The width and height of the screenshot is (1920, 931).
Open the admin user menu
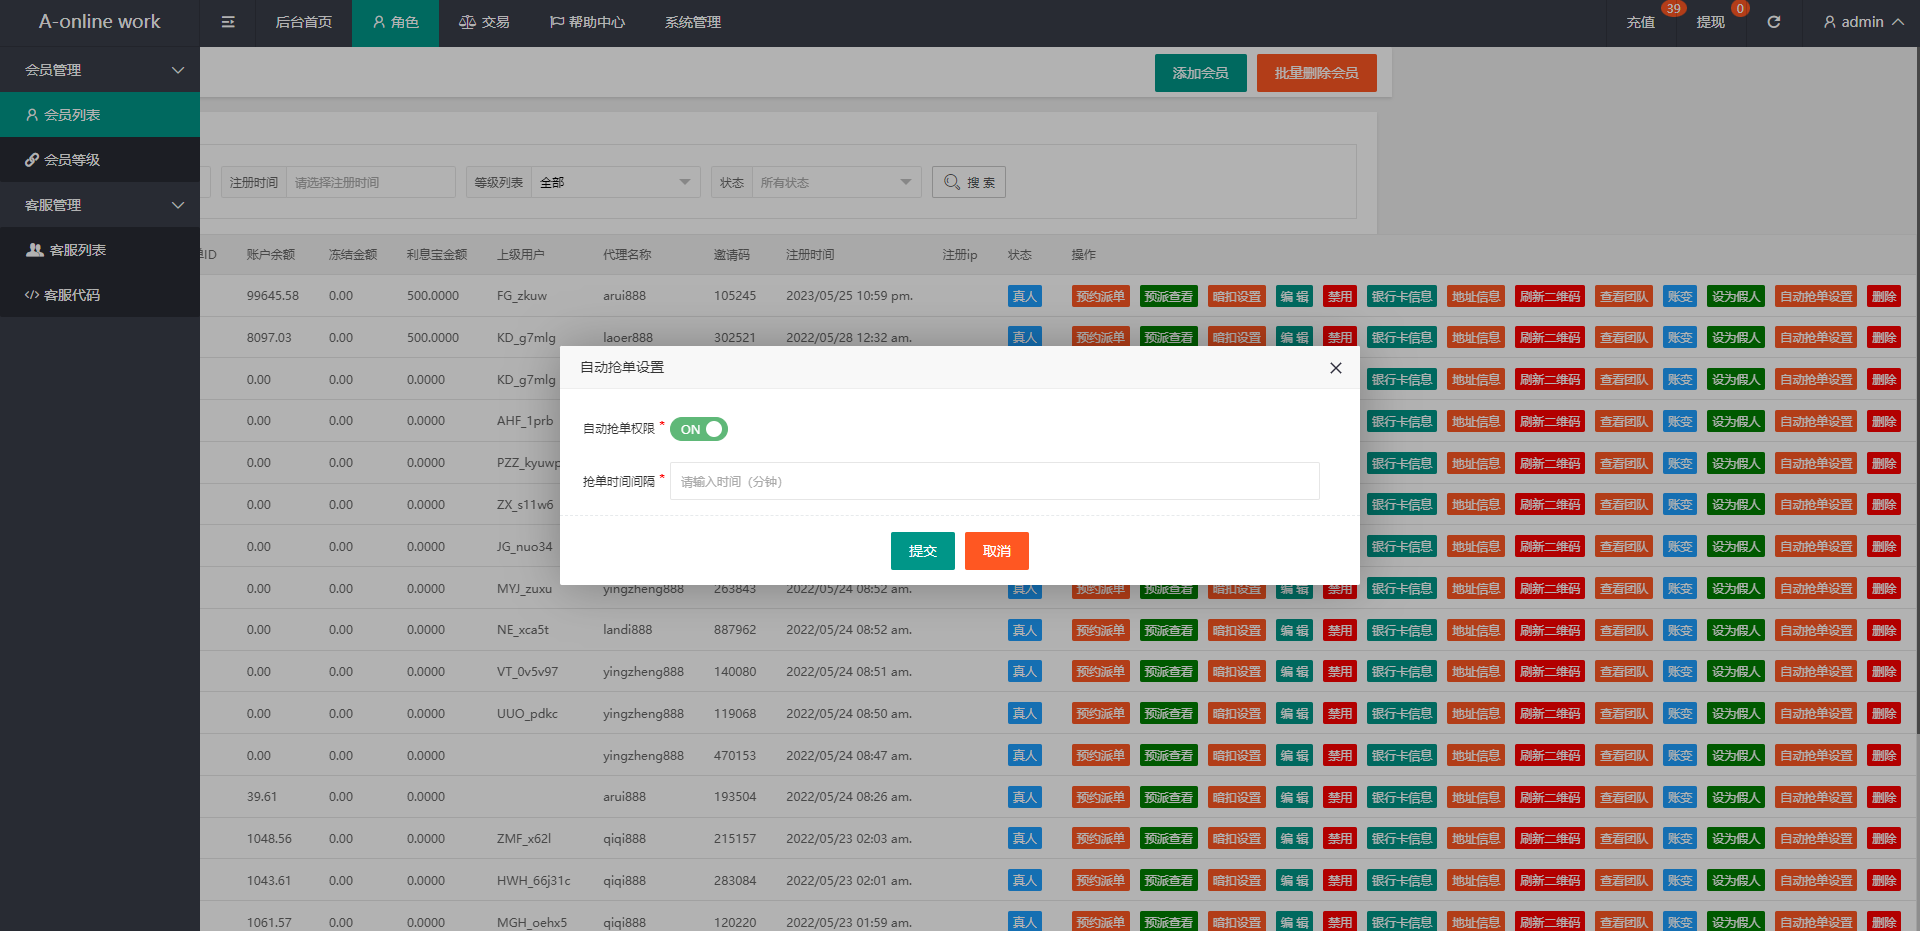coord(1862,22)
